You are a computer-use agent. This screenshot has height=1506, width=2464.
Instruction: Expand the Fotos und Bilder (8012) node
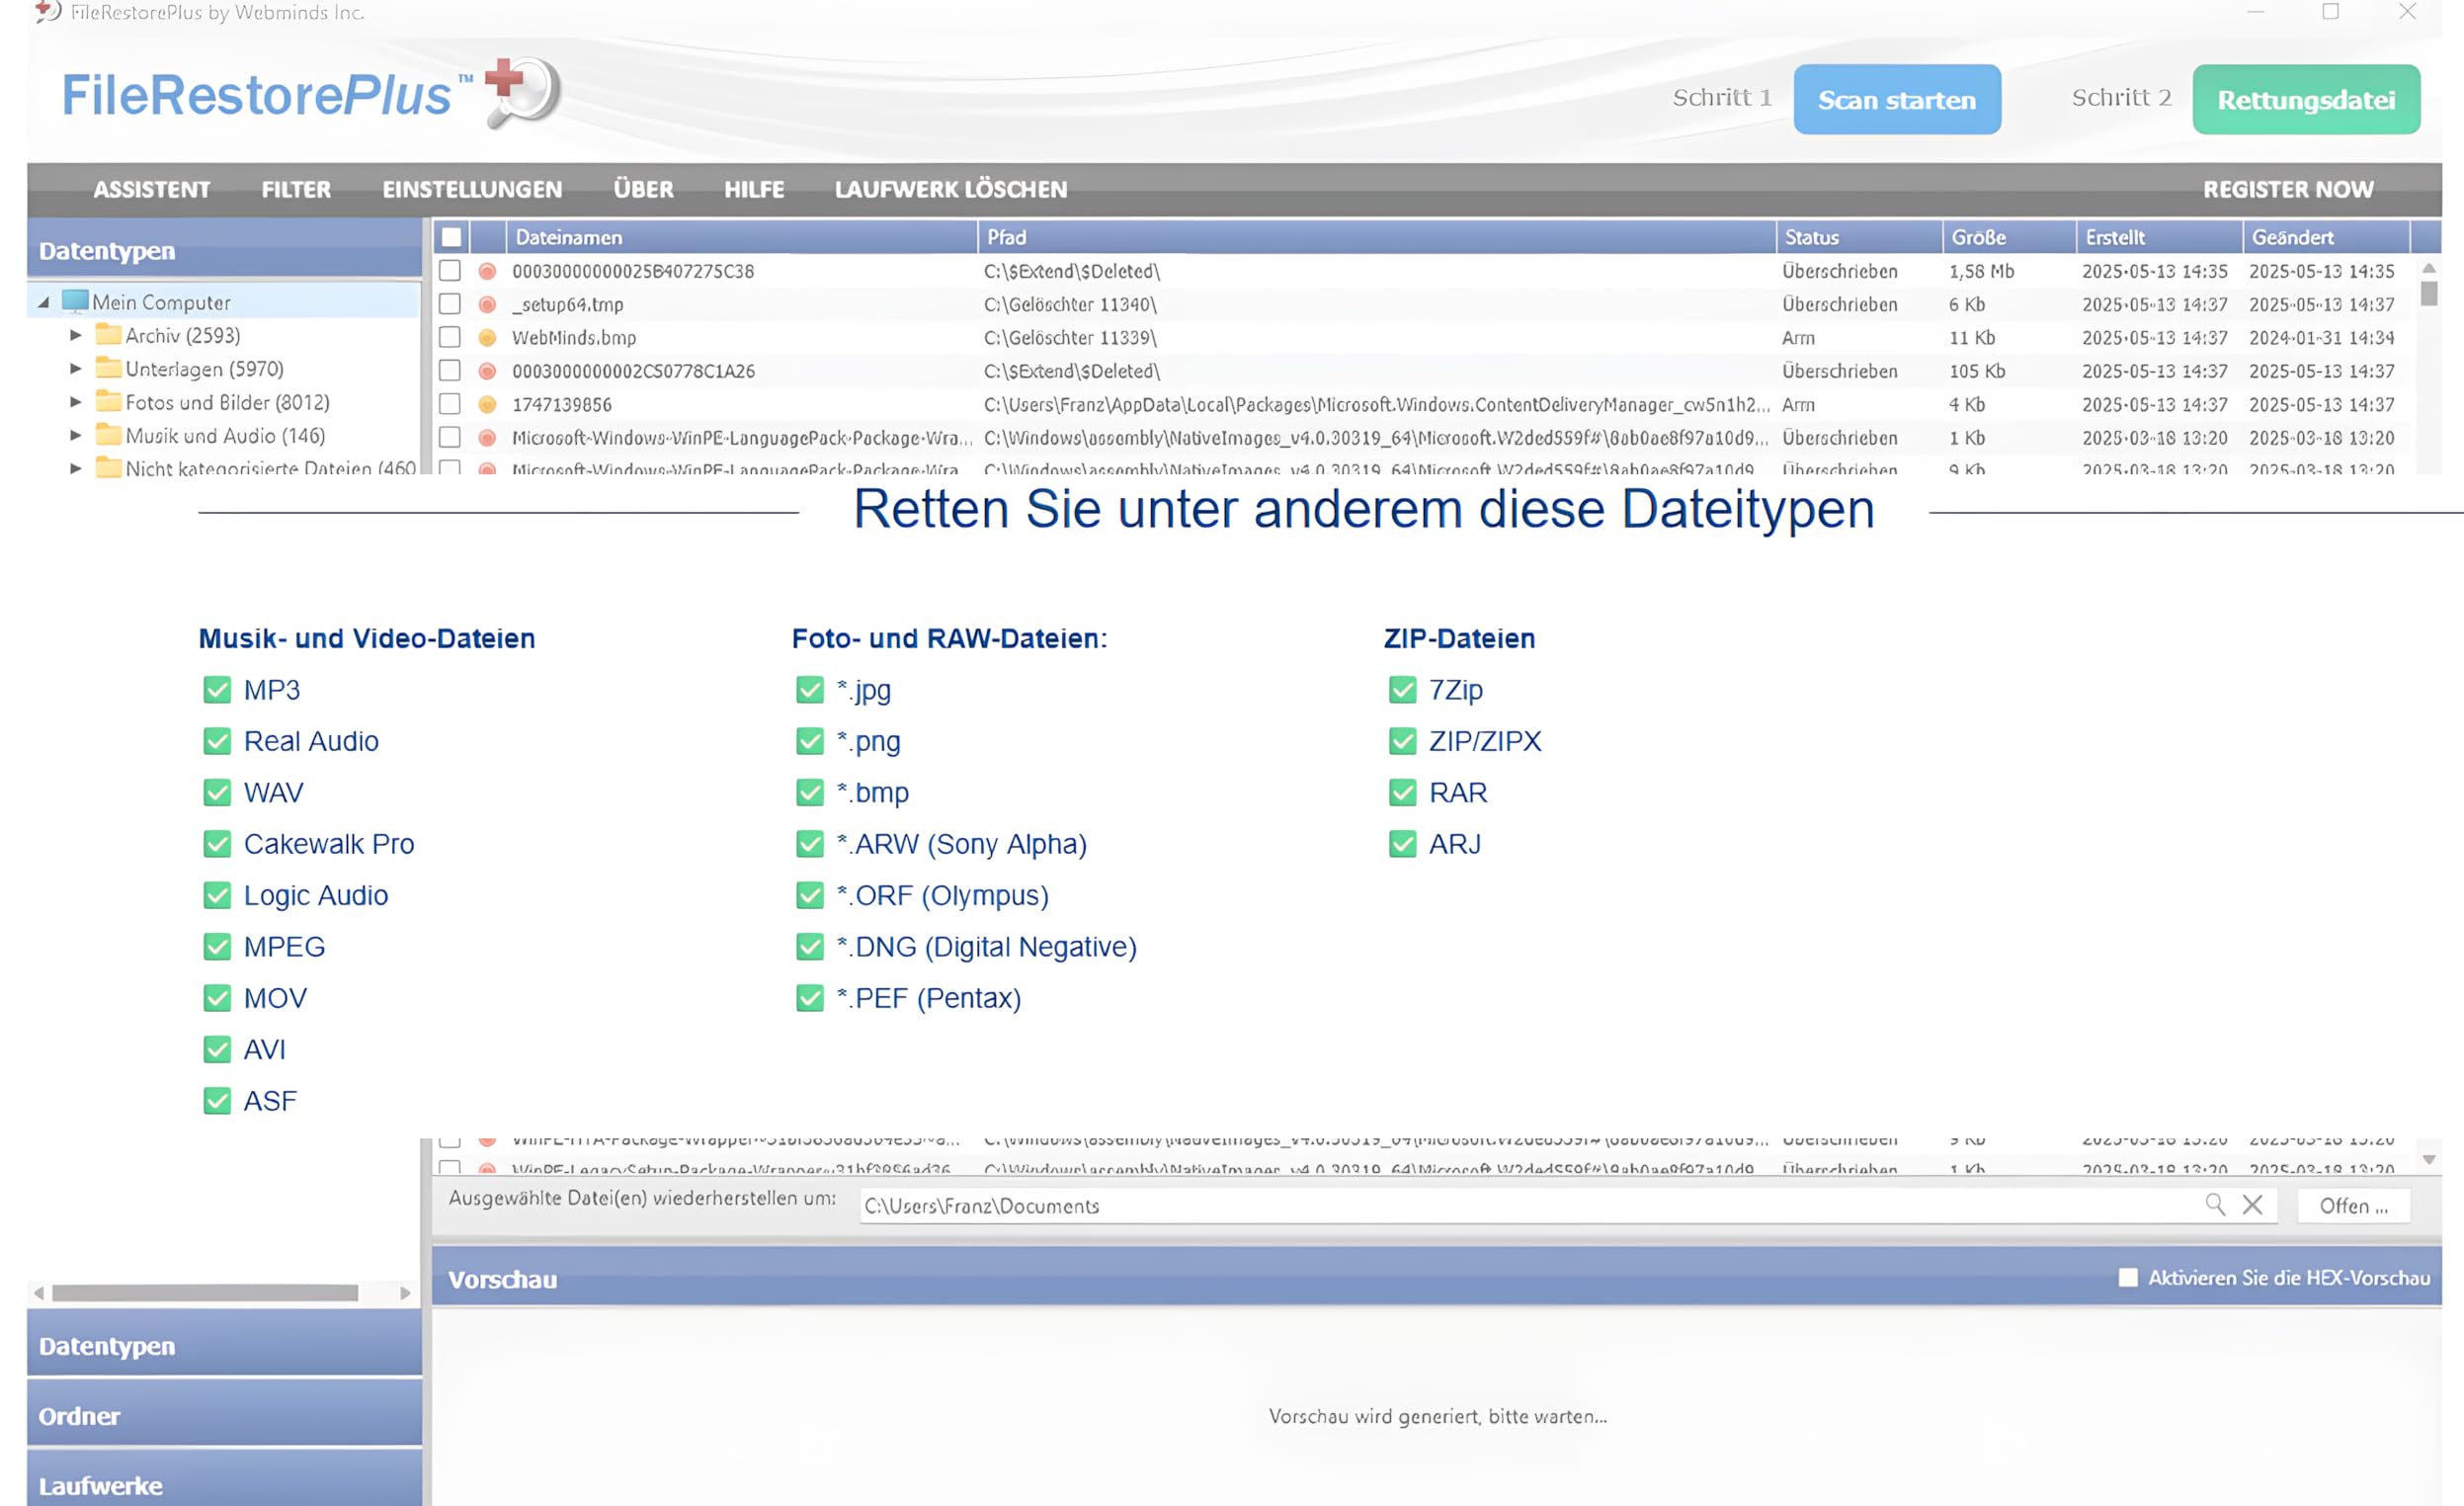click(x=75, y=402)
